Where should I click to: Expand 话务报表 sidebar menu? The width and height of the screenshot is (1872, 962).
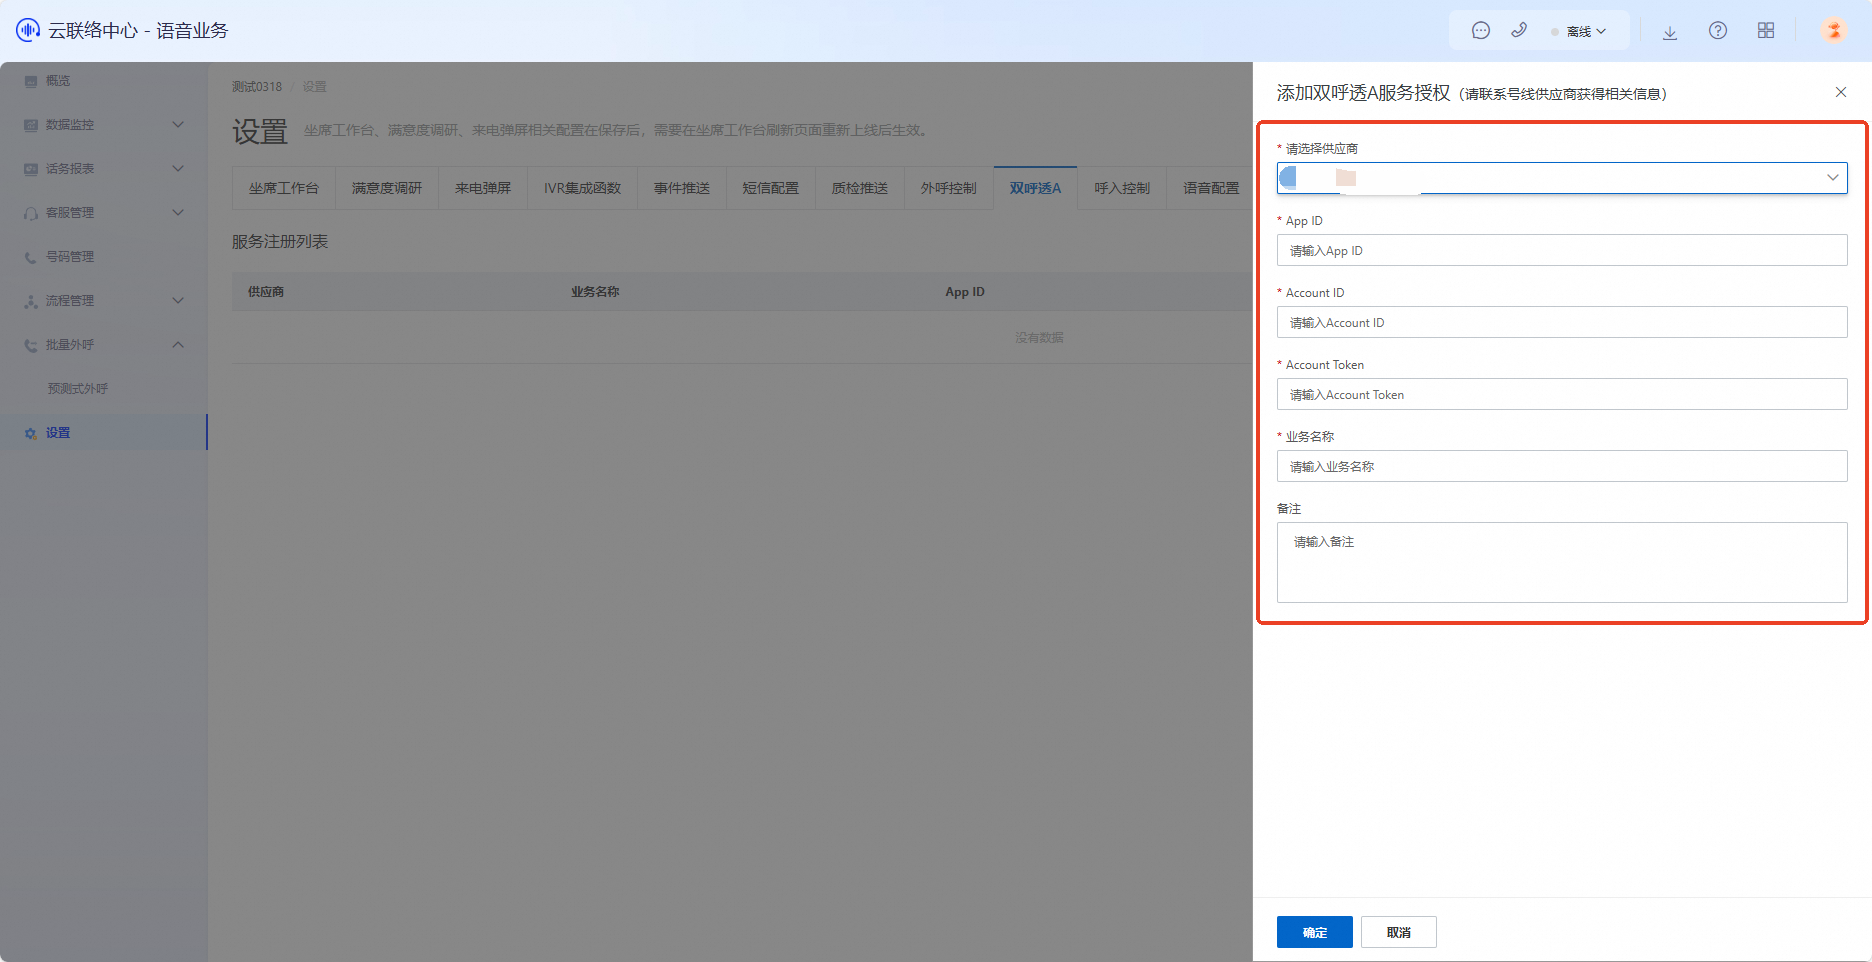(x=104, y=169)
